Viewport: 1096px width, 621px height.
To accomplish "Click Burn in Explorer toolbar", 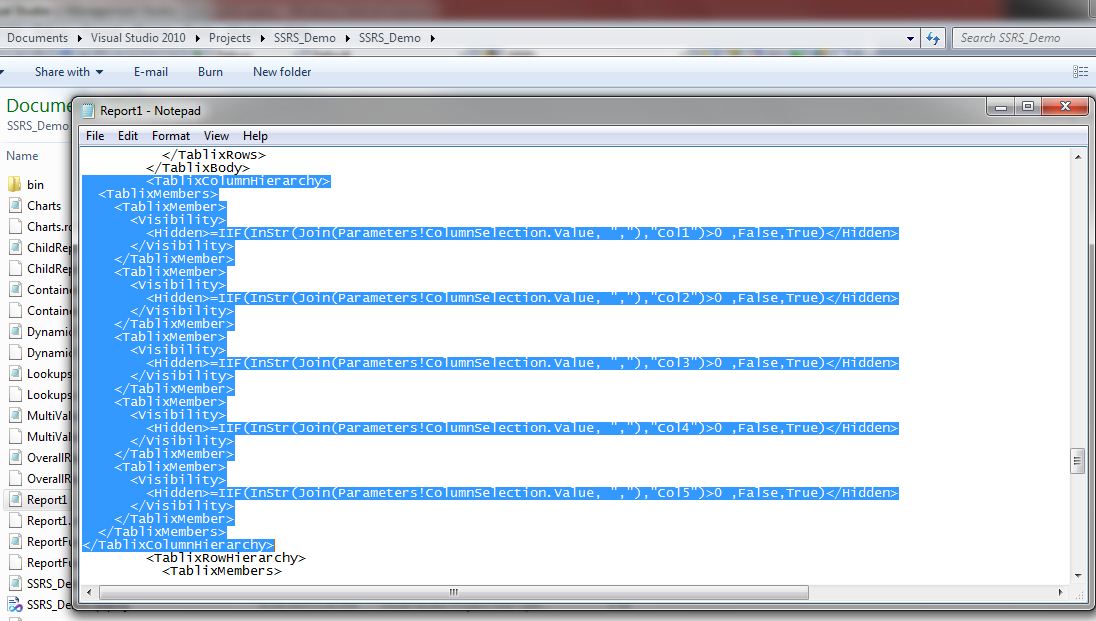I will click(x=210, y=71).
